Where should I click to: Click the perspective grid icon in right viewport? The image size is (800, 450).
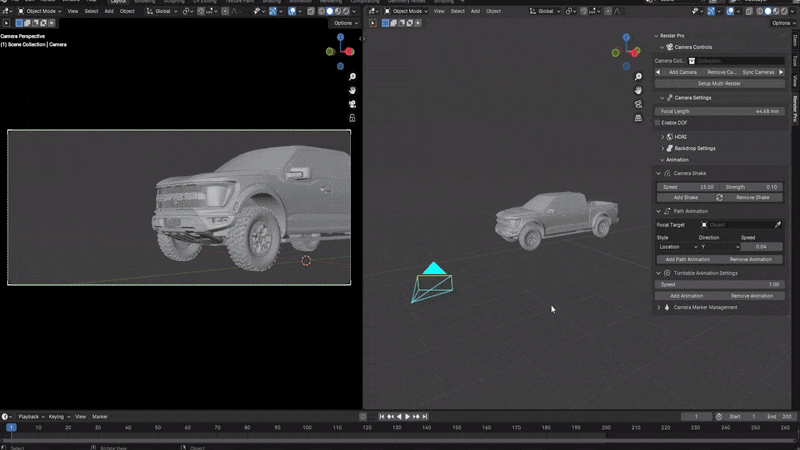point(638,118)
